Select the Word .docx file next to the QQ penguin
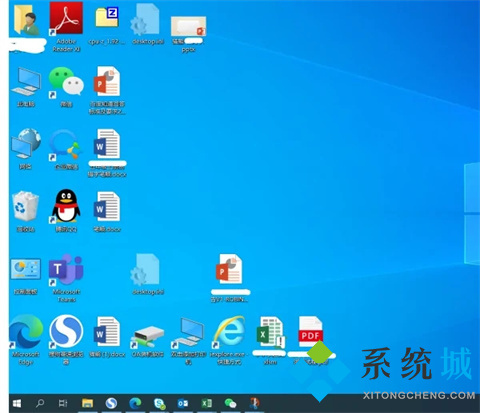The image size is (480, 413). [x=107, y=207]
